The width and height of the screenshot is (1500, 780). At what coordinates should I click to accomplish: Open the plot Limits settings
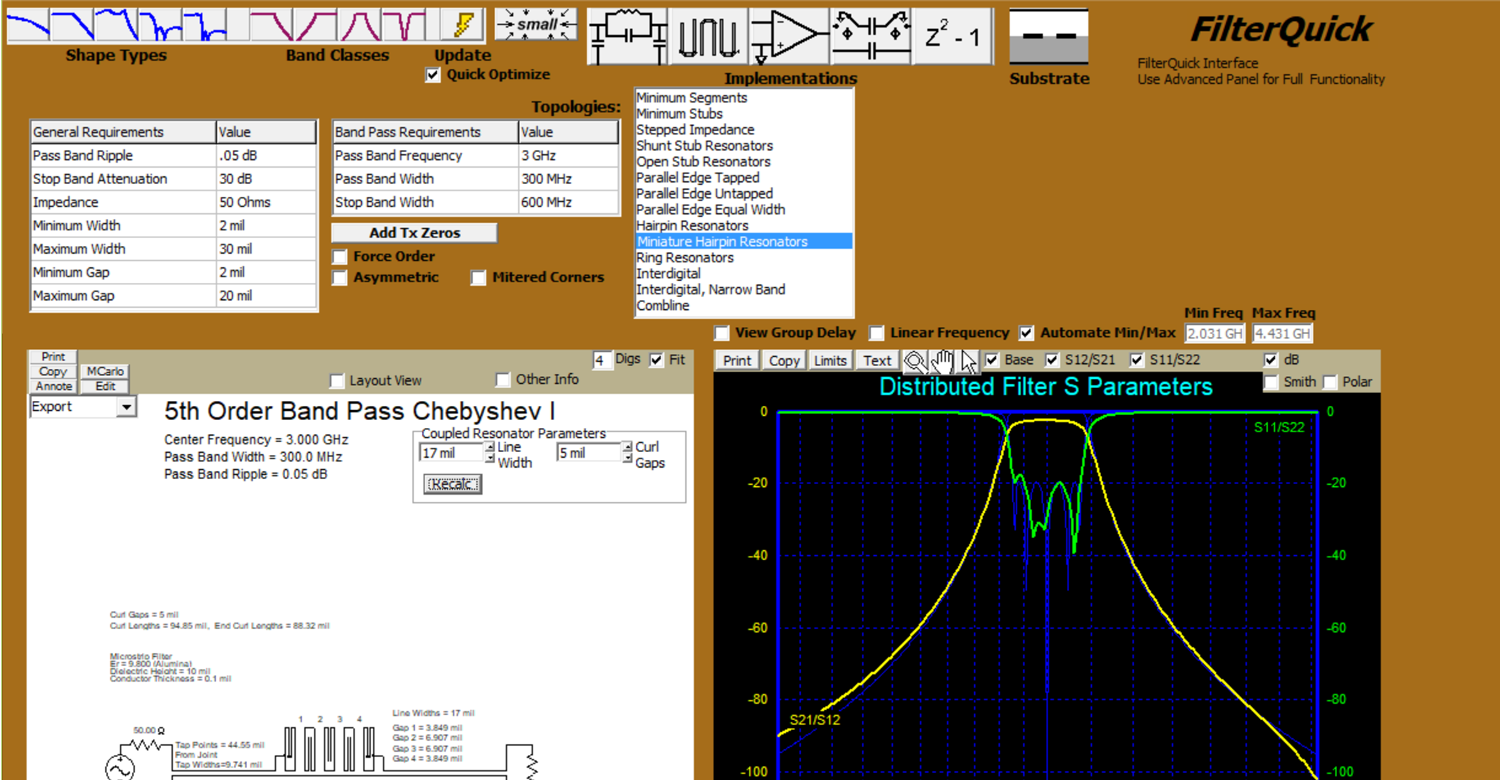coord(830,360)
